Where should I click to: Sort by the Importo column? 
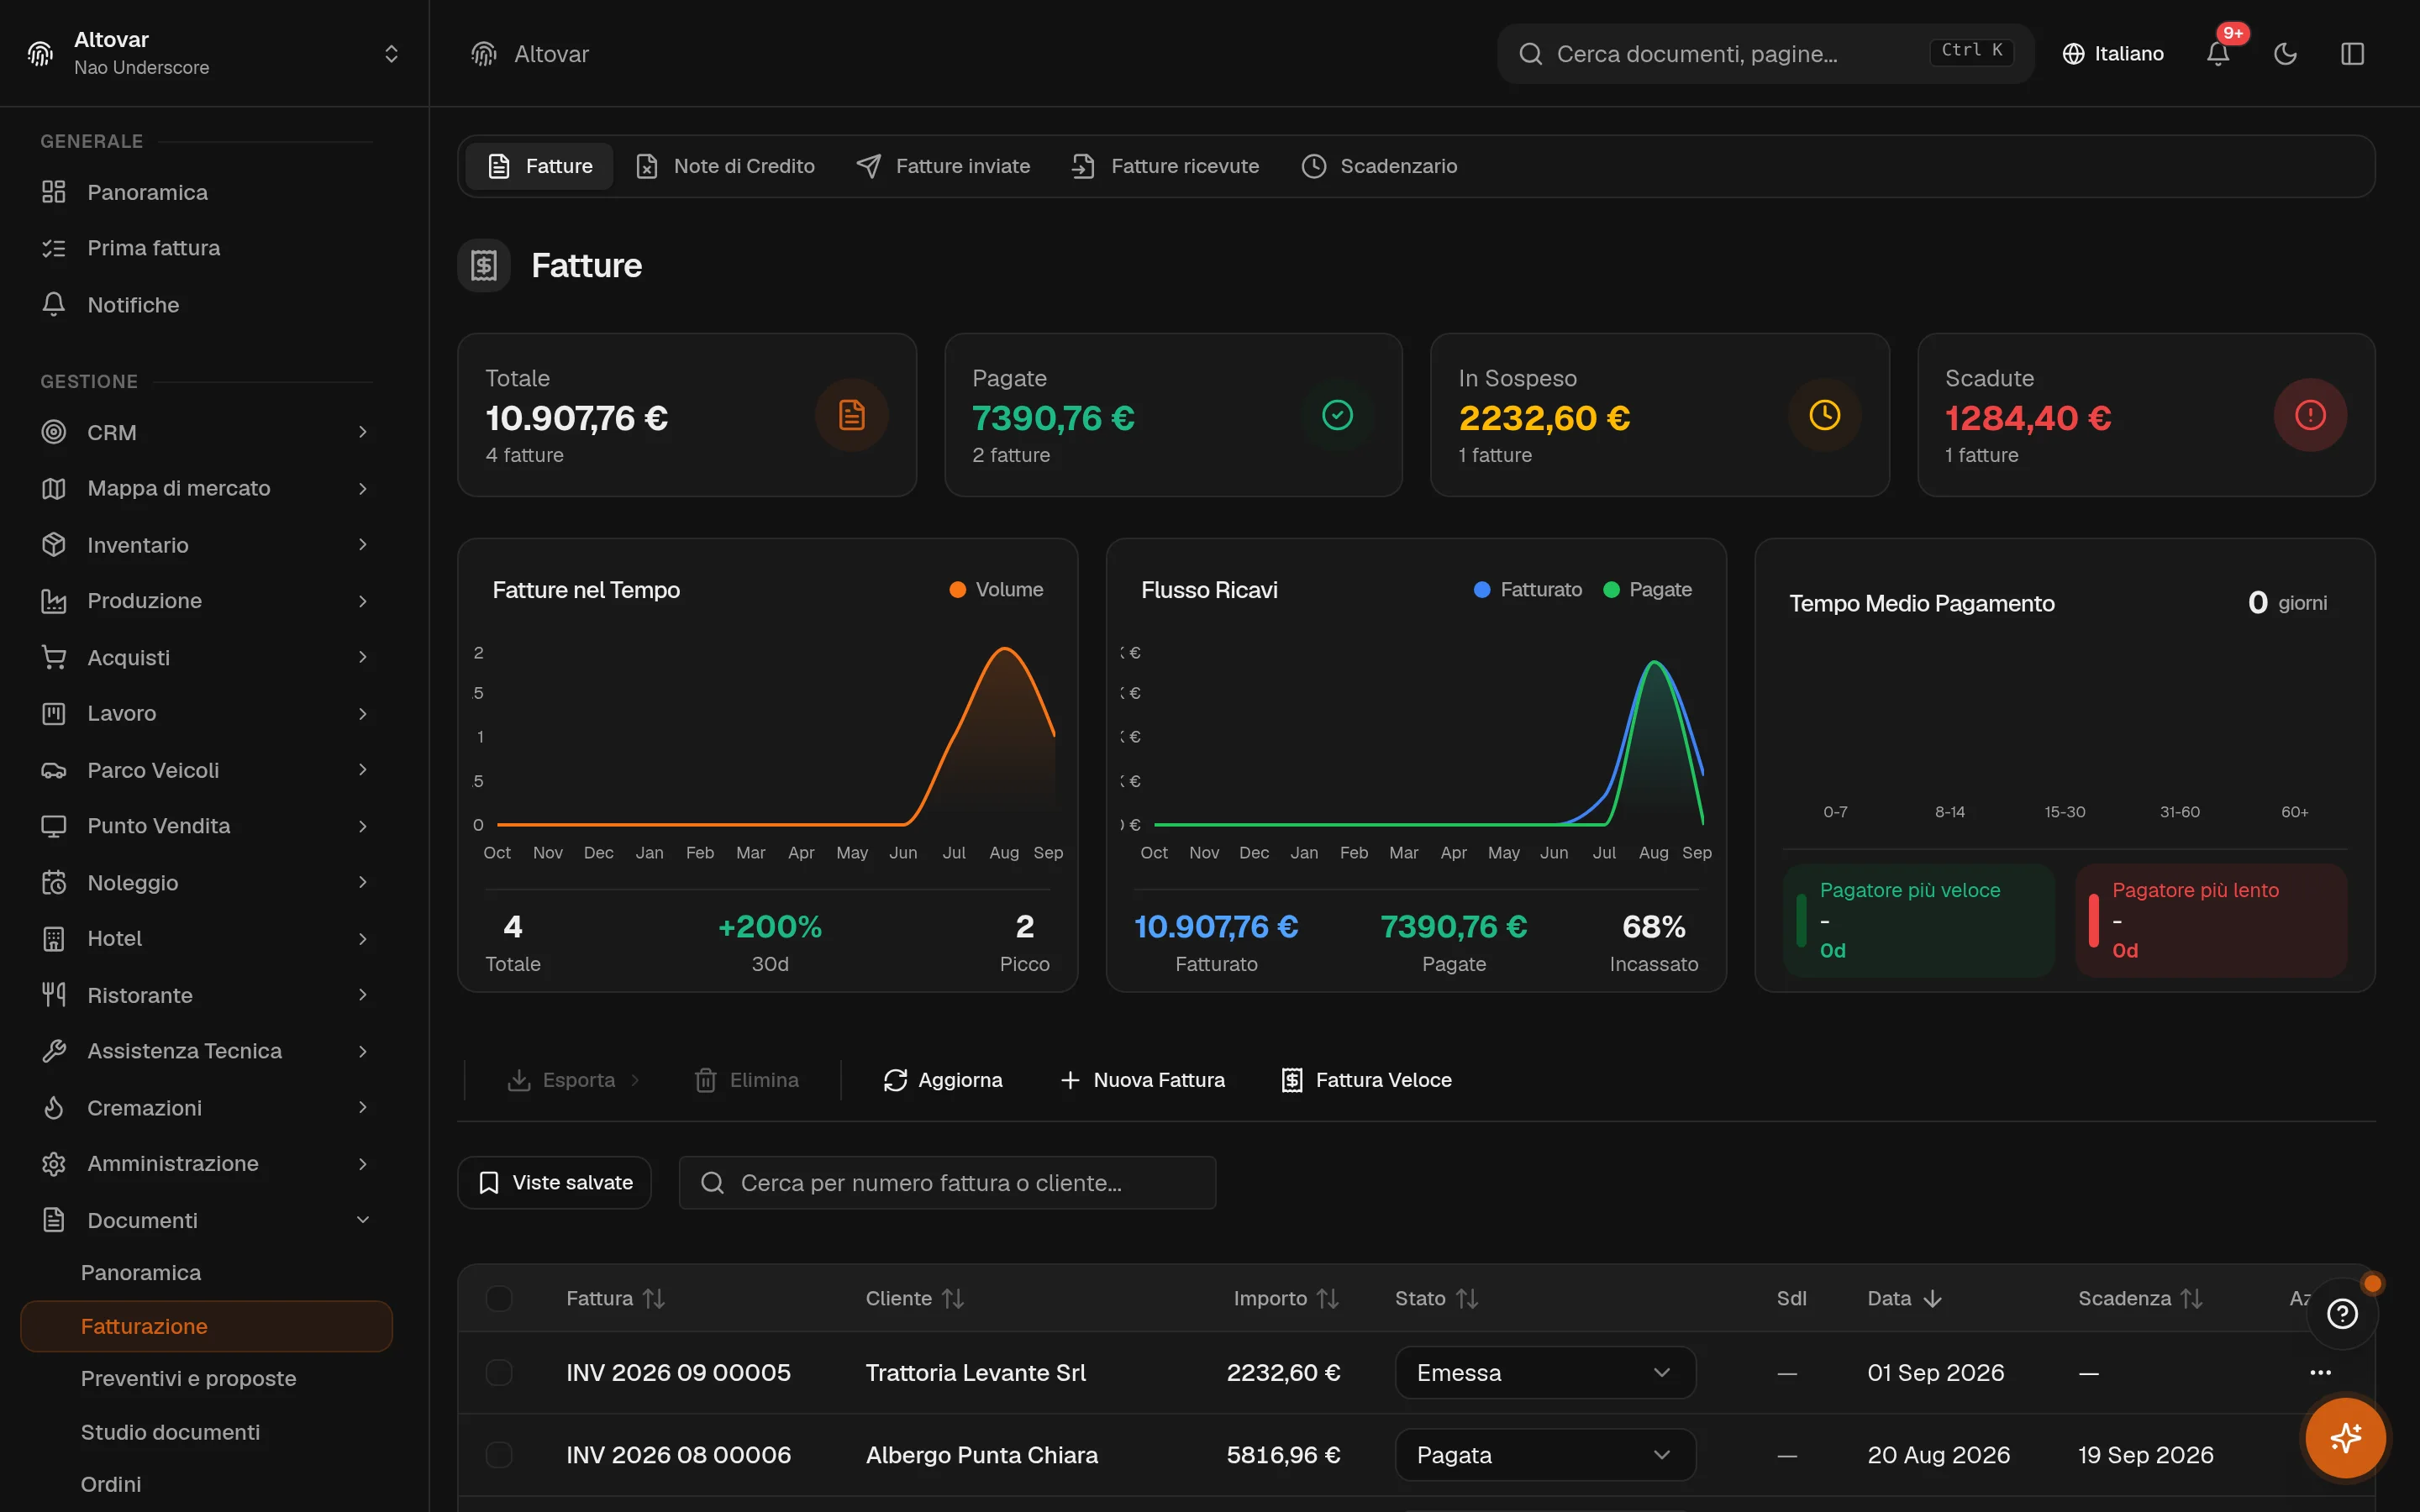coord(1286,1298)
